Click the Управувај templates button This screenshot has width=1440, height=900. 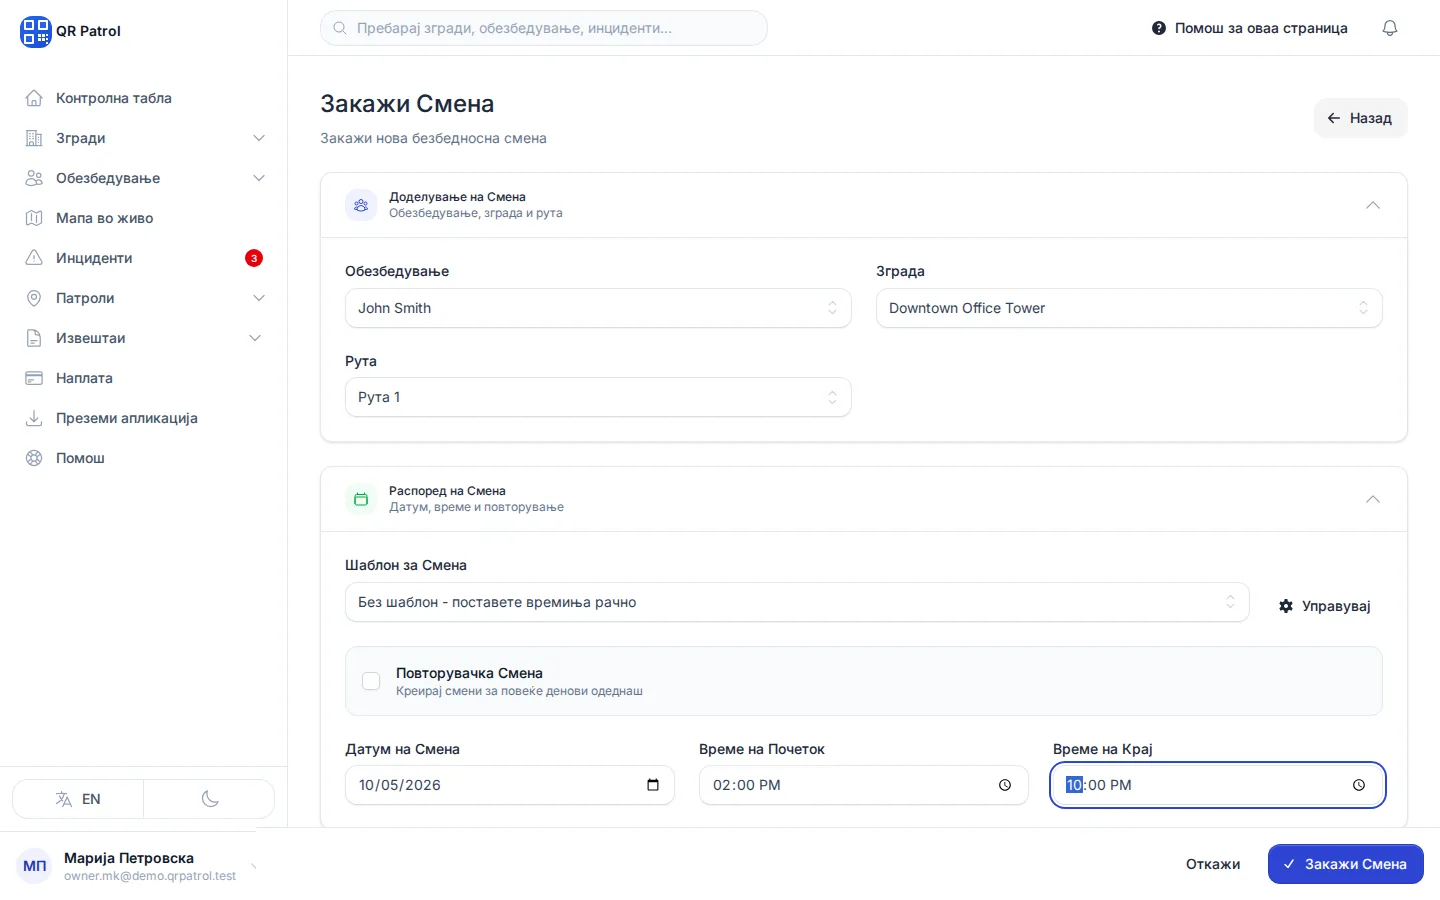(x=1324, y=606)
